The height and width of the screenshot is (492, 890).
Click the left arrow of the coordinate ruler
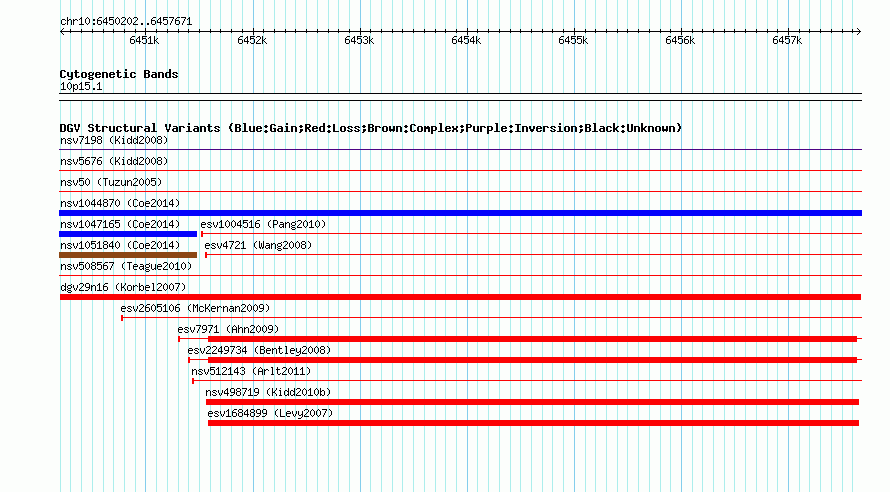[x=62, y=31]
